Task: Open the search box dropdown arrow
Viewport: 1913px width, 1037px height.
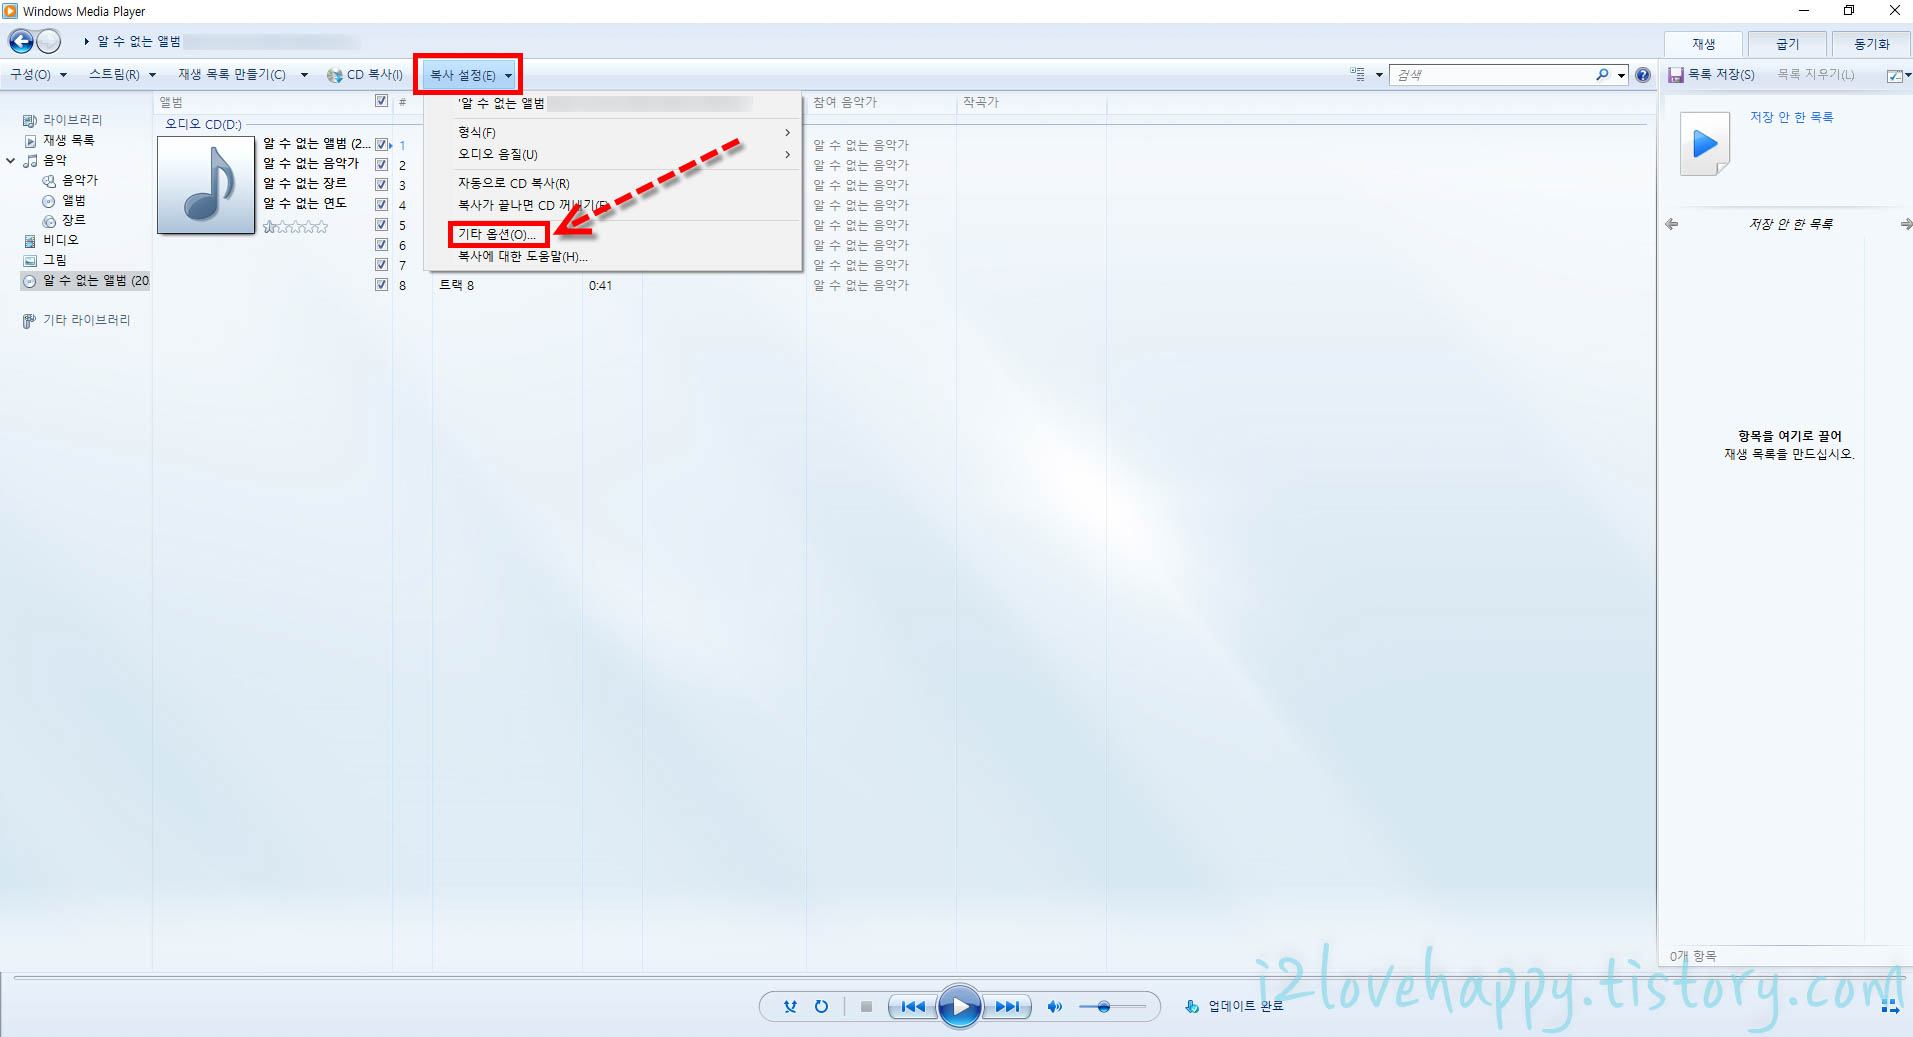Action: point(1621,75)
